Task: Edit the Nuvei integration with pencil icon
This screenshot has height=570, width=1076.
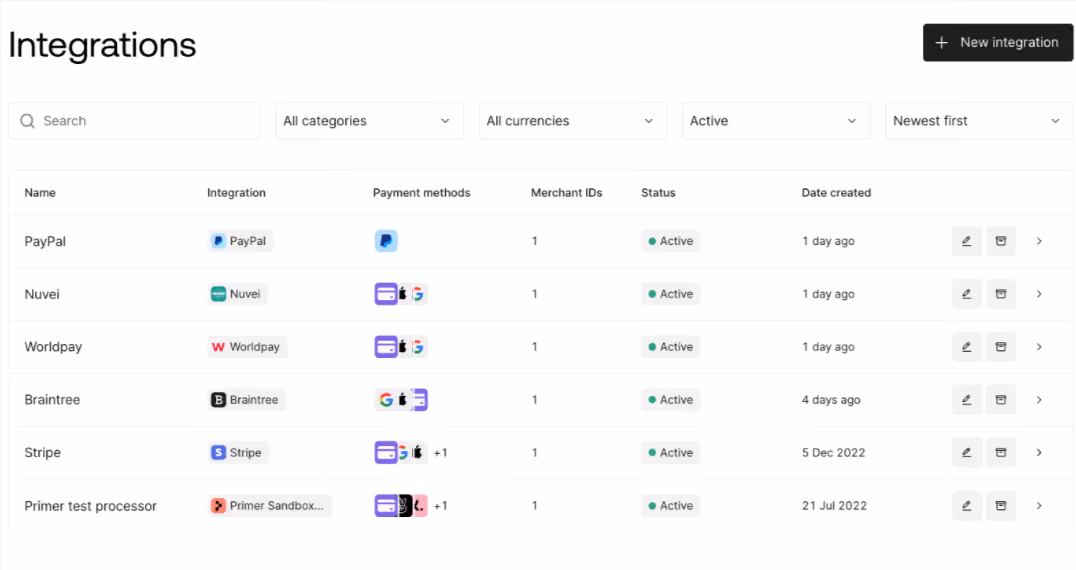Action: 966,294
